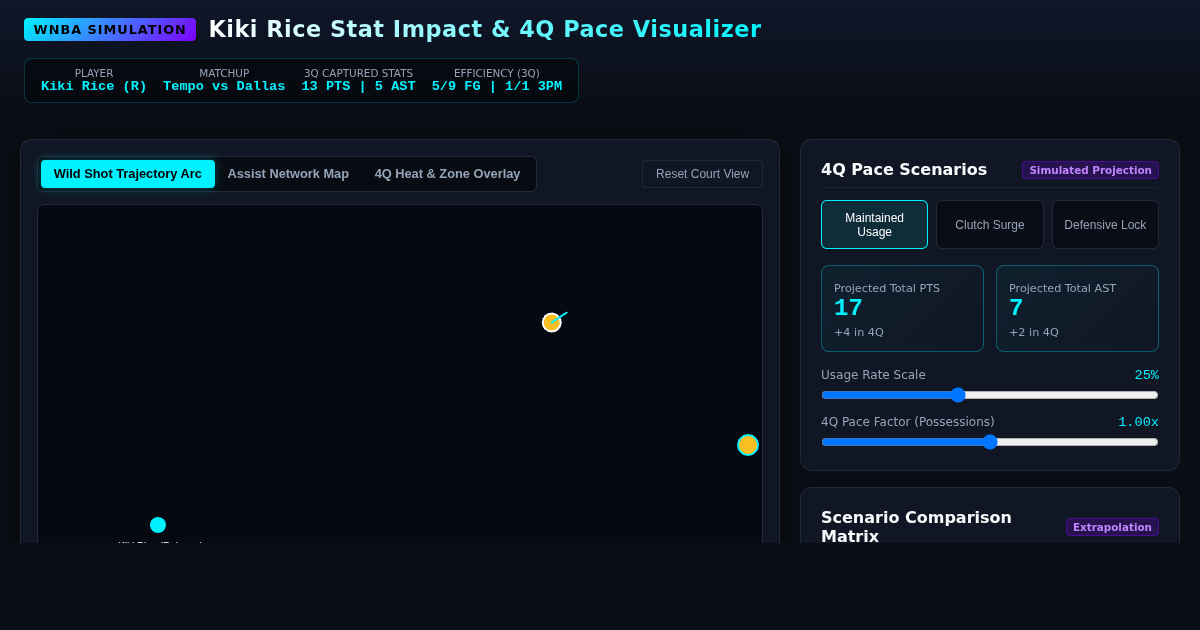Click the Extrapolation badge
1200x630 pixels.
[x=1112, y=527]
